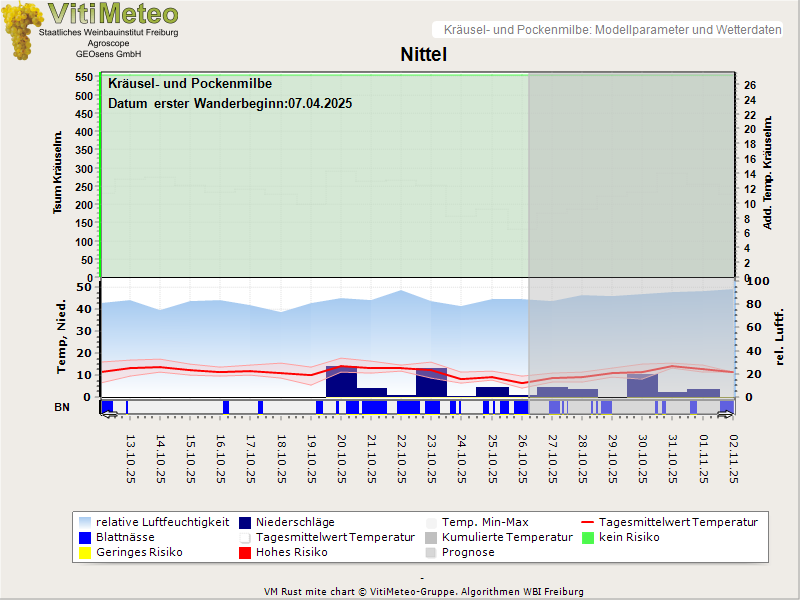Select the kein Risiko green swatch

pyautogui.click(x=588, y=537)
